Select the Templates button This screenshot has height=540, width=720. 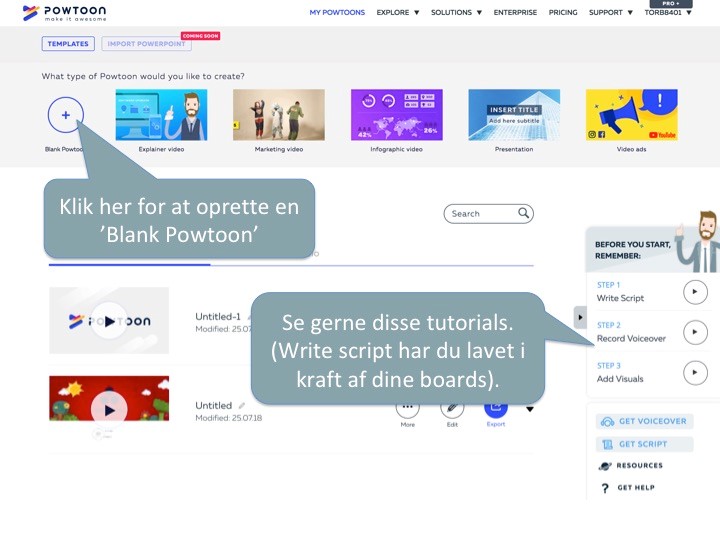click(68, 44)
